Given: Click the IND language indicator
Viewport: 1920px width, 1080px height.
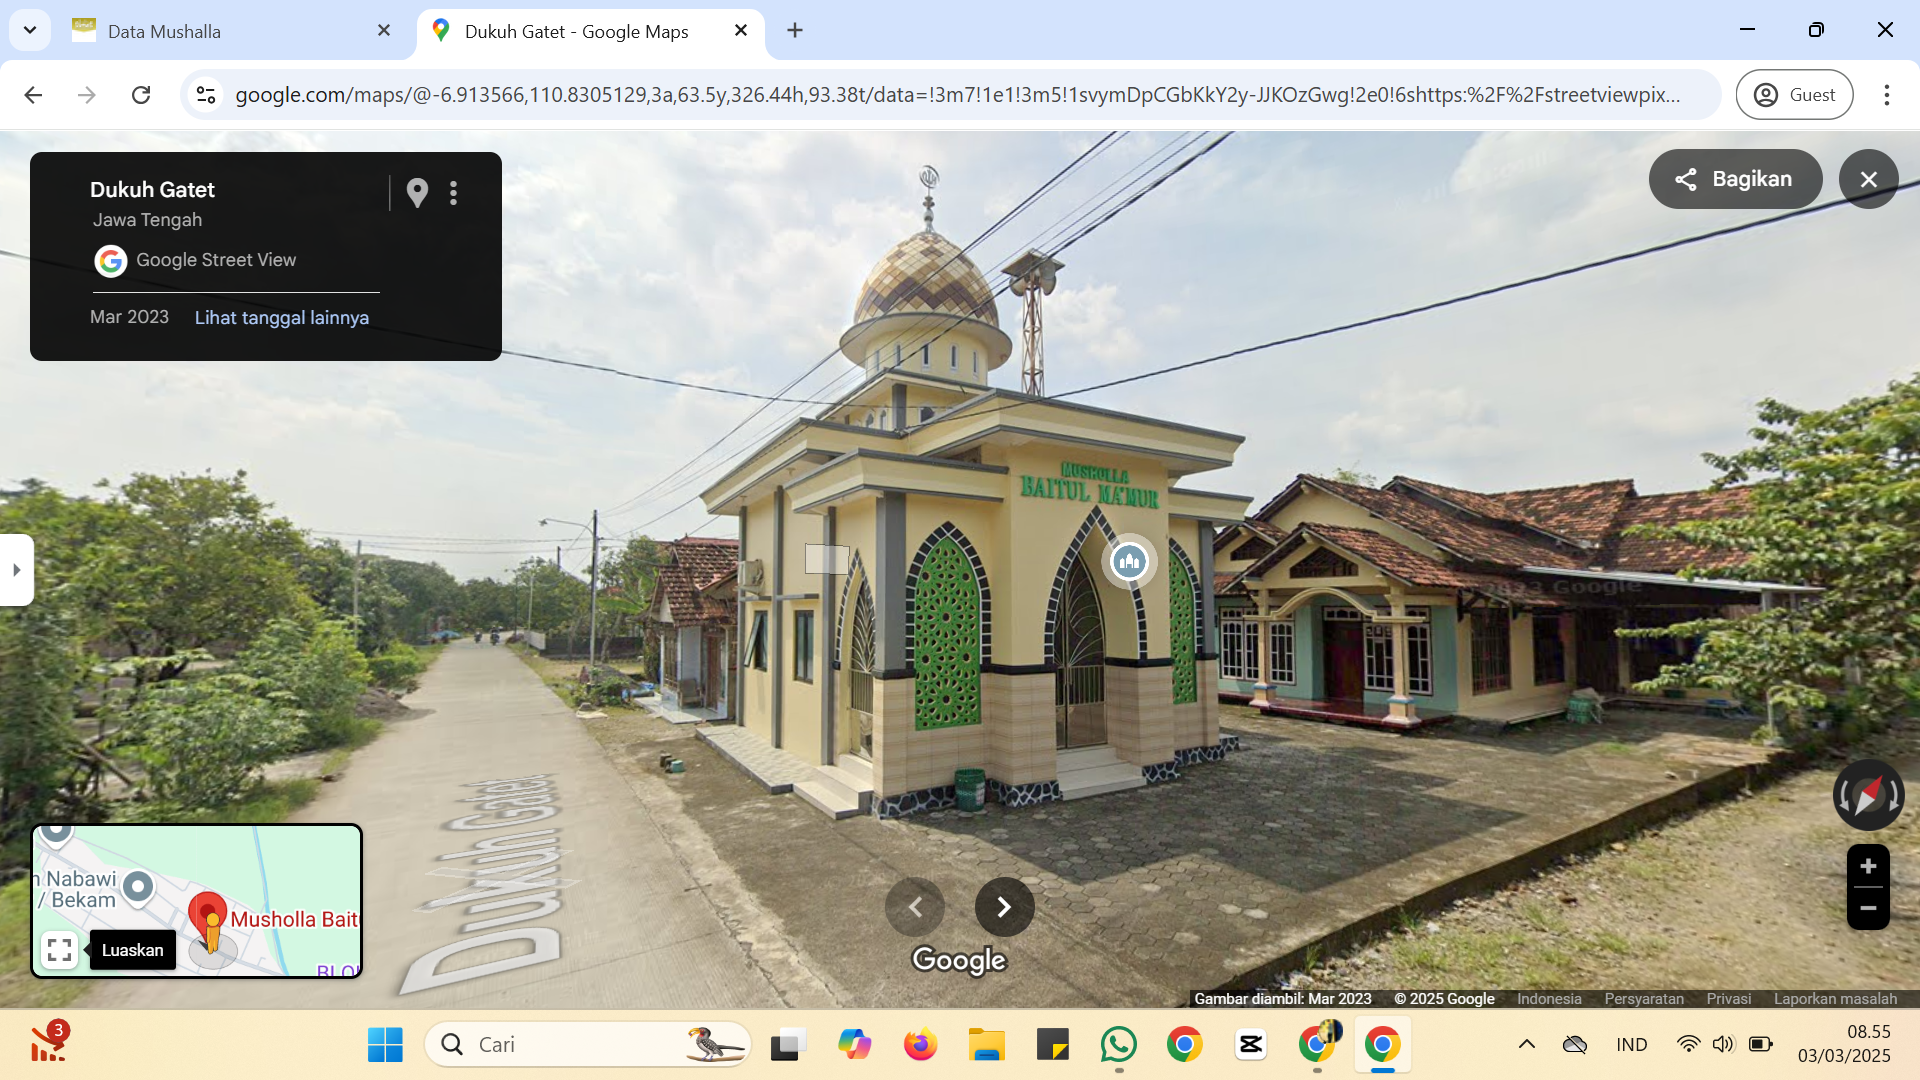Looking at the screenshot, I should (x=1631, y=1045).
